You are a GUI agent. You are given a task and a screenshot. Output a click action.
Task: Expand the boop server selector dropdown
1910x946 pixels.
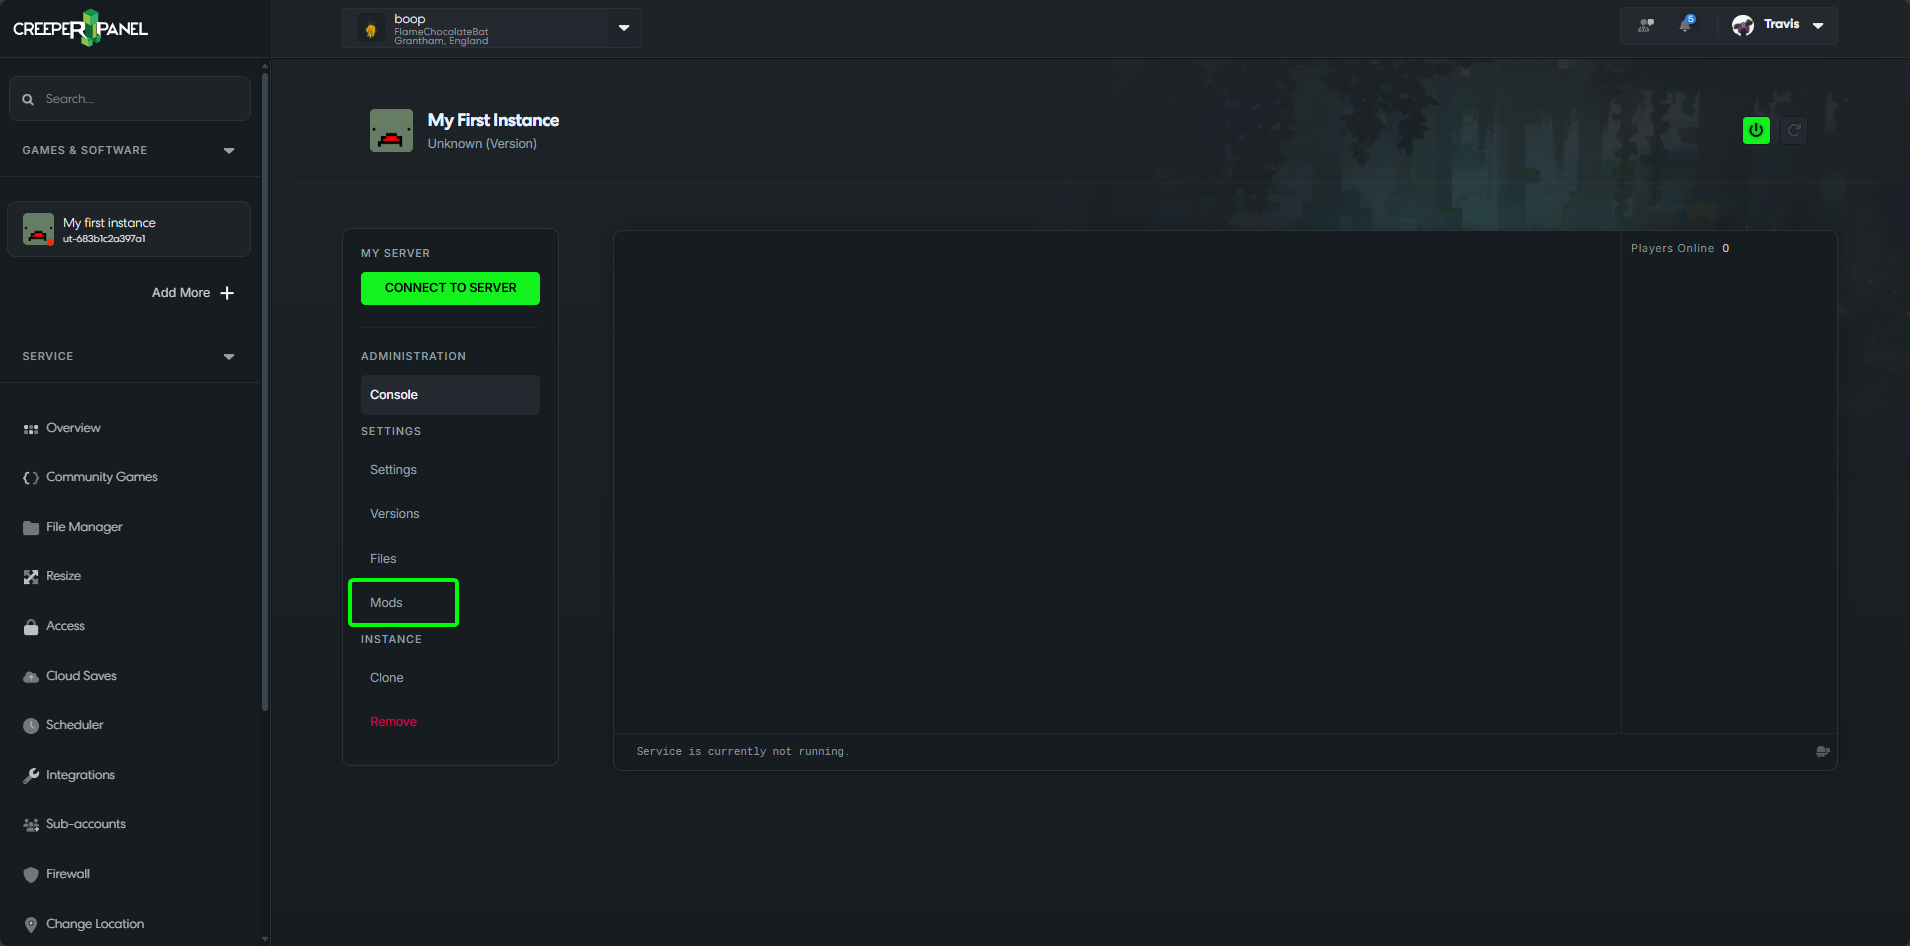pos(624,28)
